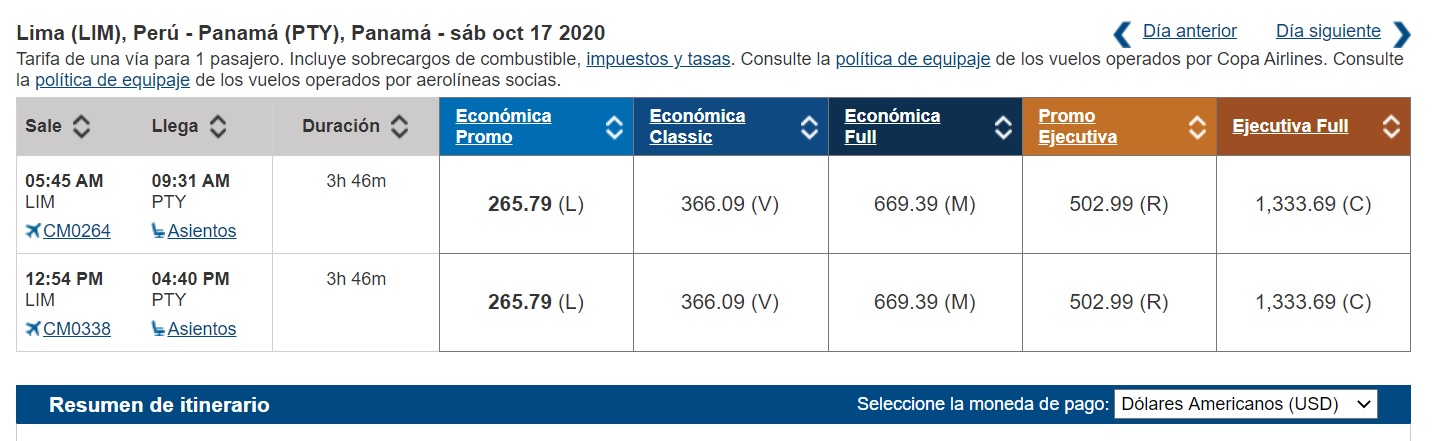This screenshot has width=1435, height=441.
Task: Sort flights by Duración arrows
Action: 399,127
